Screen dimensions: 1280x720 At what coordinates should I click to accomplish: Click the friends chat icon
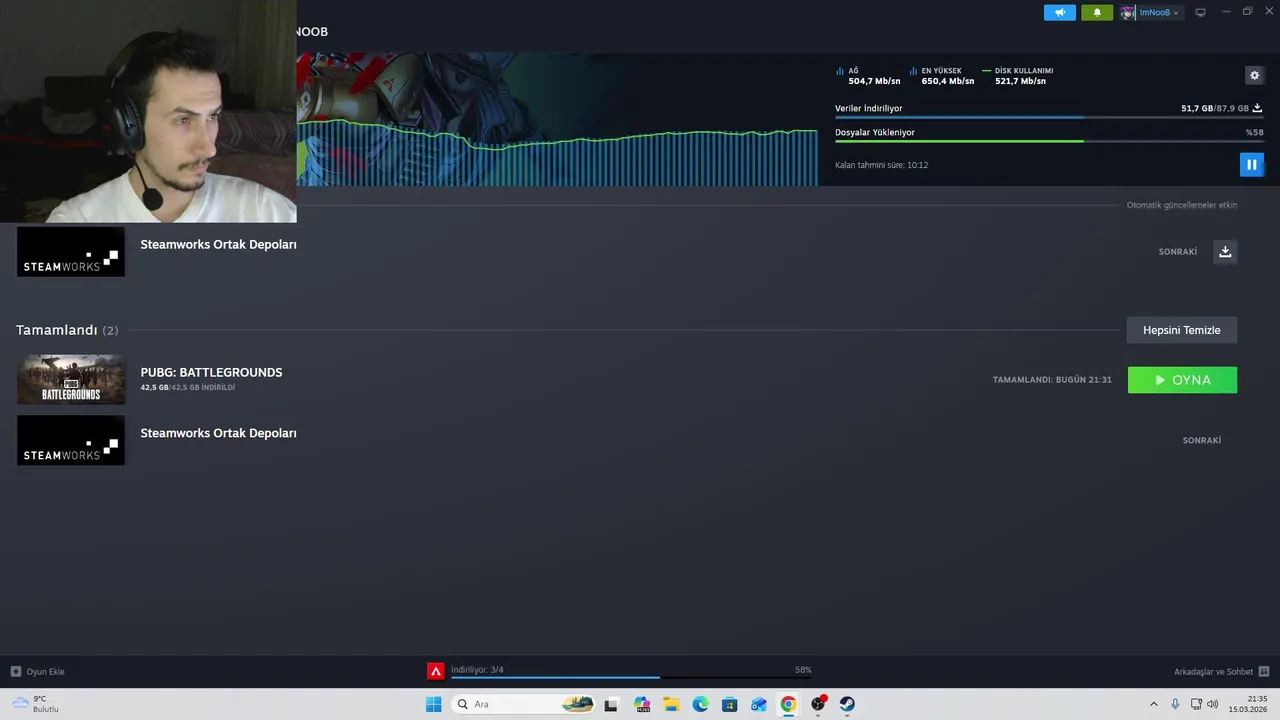(x=1264, y=671)
